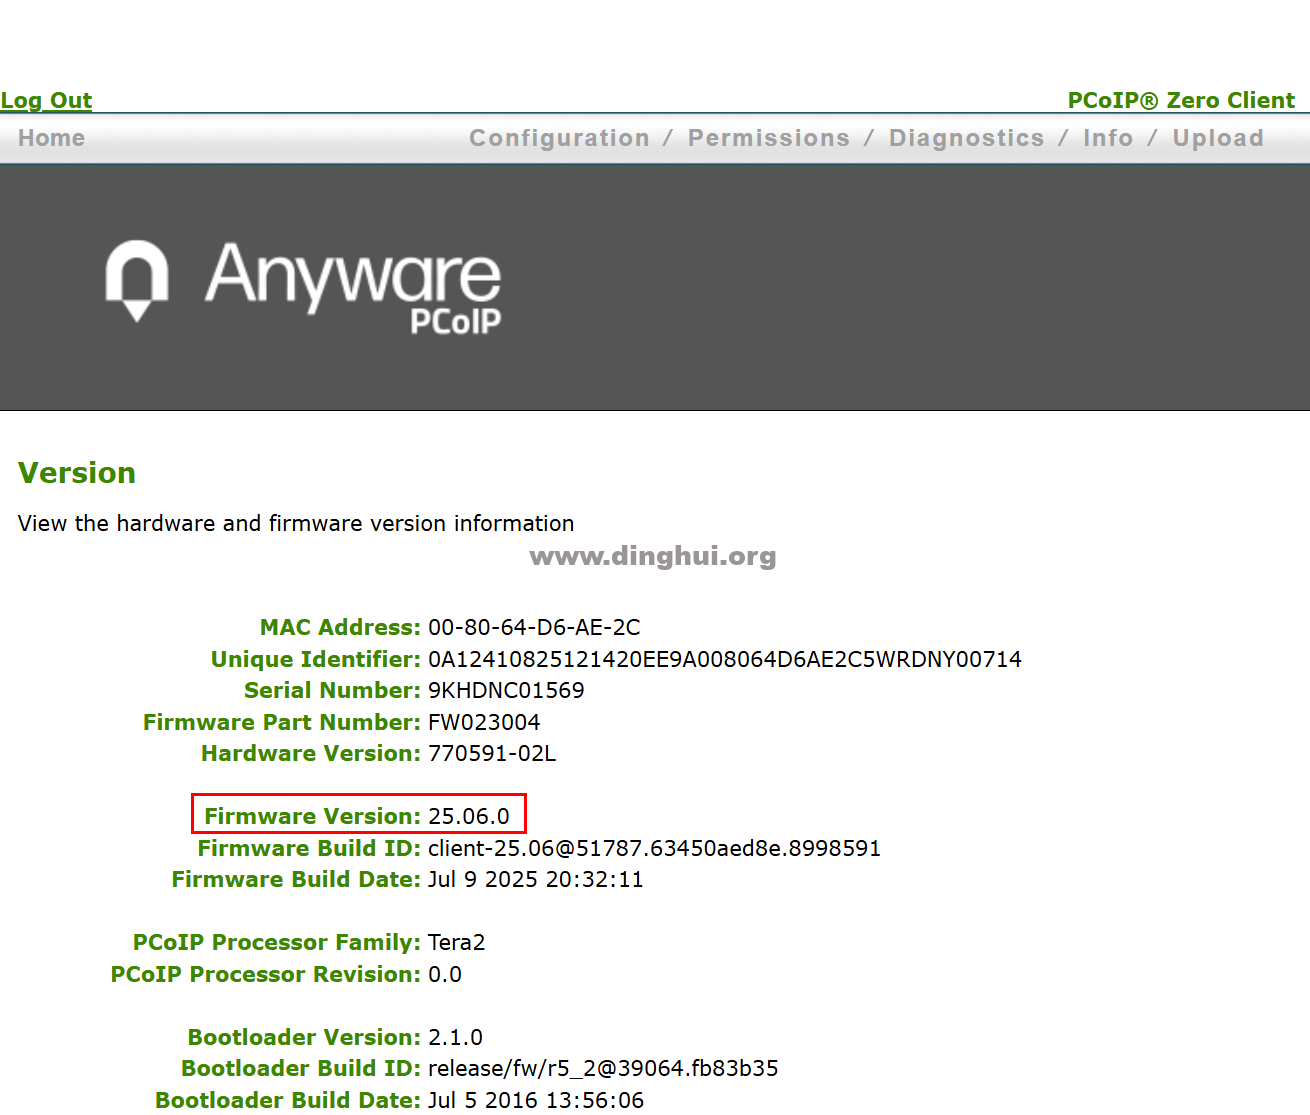1310x1115 pixels.
Task: Click the Bootloader Version label
Action: coord(304,1037)
